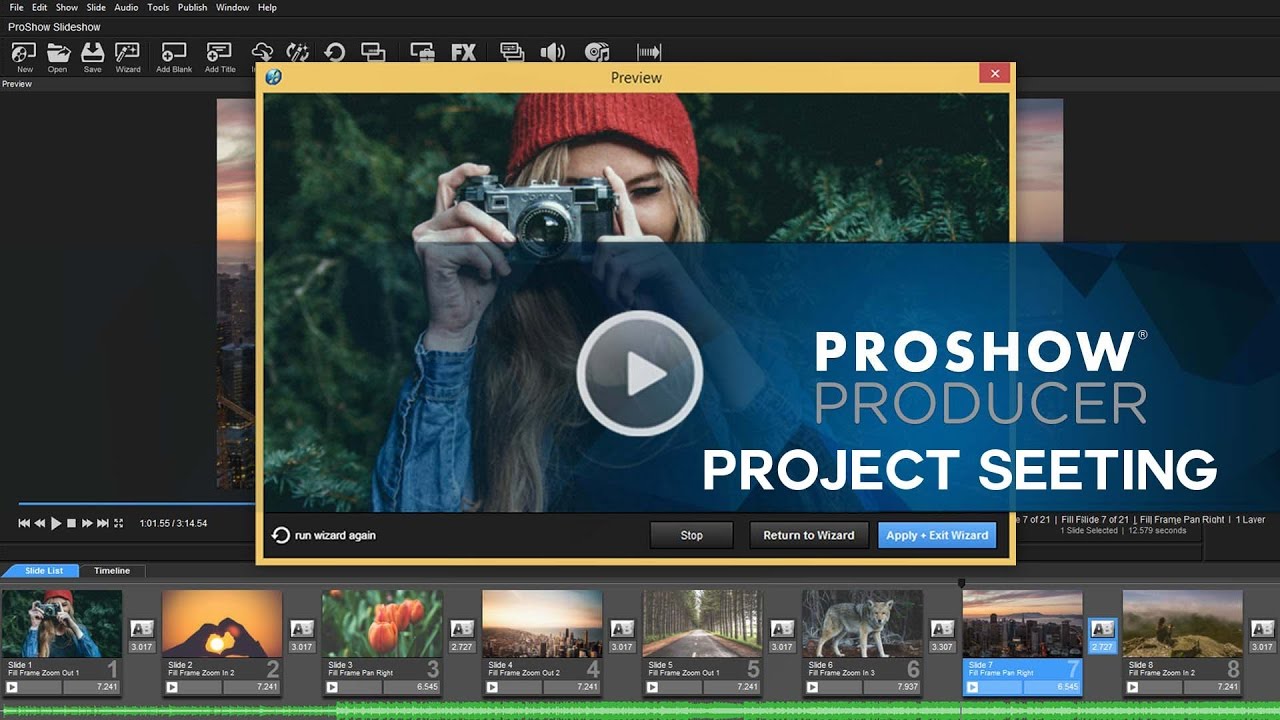Select the Slide 2 heart hands thumbnail

click(222, 624)
